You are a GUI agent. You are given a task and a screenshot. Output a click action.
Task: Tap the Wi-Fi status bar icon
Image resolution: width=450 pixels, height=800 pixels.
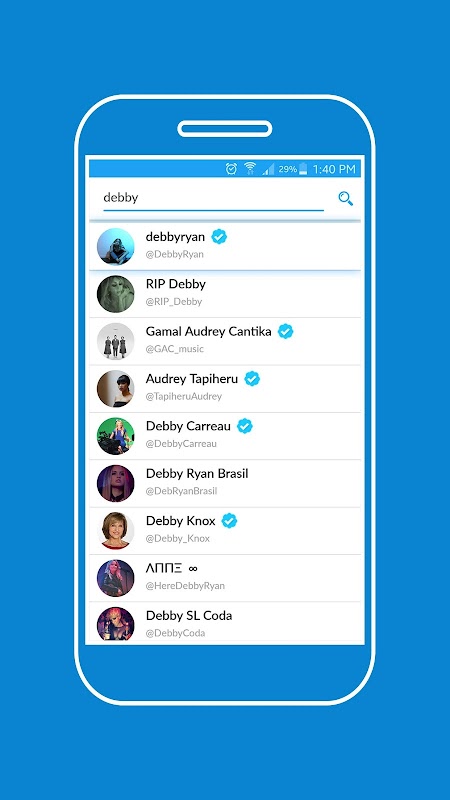point(249,169)
